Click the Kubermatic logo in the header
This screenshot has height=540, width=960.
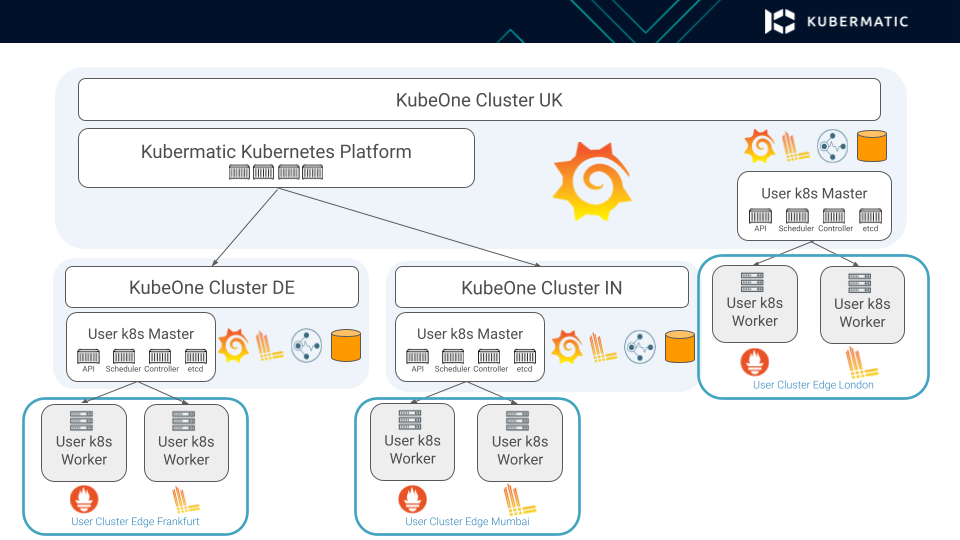(x=836, y=21)
